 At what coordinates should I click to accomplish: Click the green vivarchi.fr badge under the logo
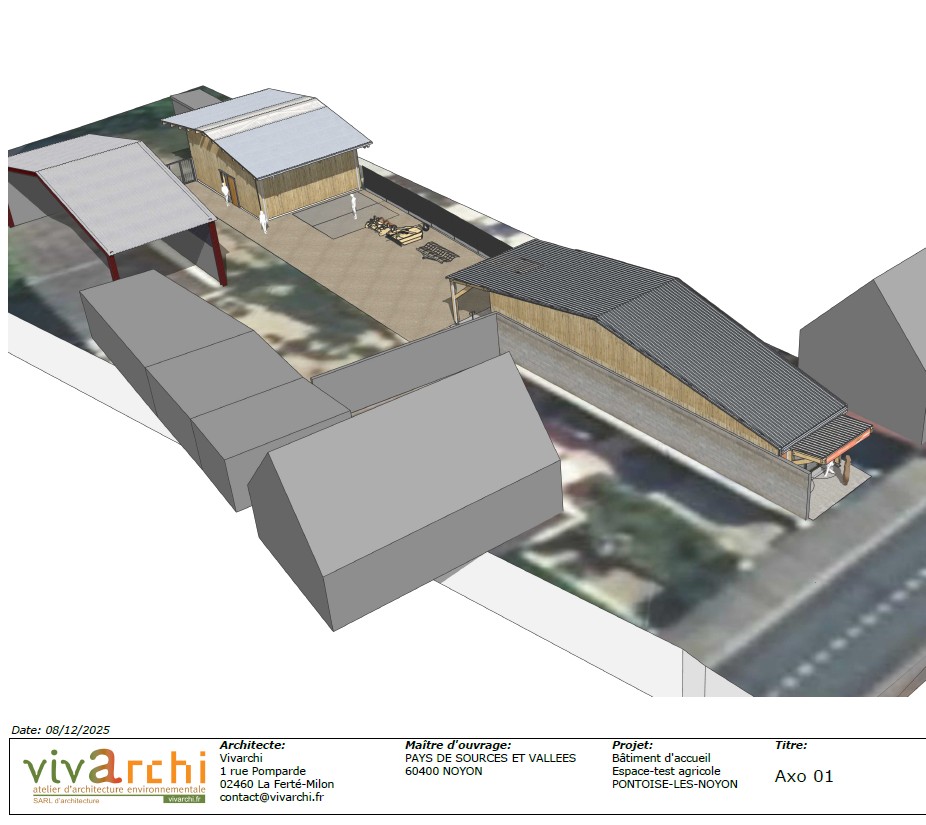click(183, 799)
